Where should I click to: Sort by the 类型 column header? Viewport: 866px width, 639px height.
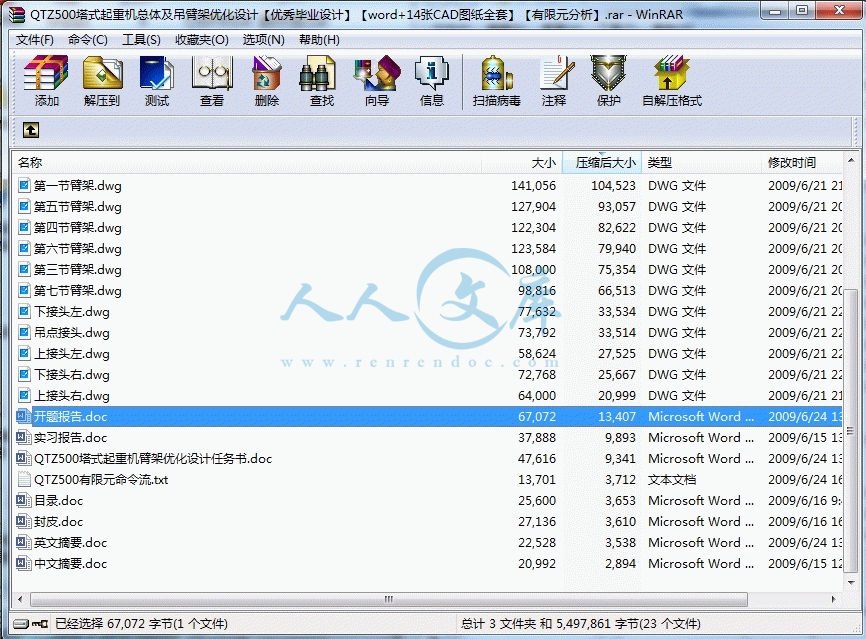pyautogui.click(x=701, y=162)
